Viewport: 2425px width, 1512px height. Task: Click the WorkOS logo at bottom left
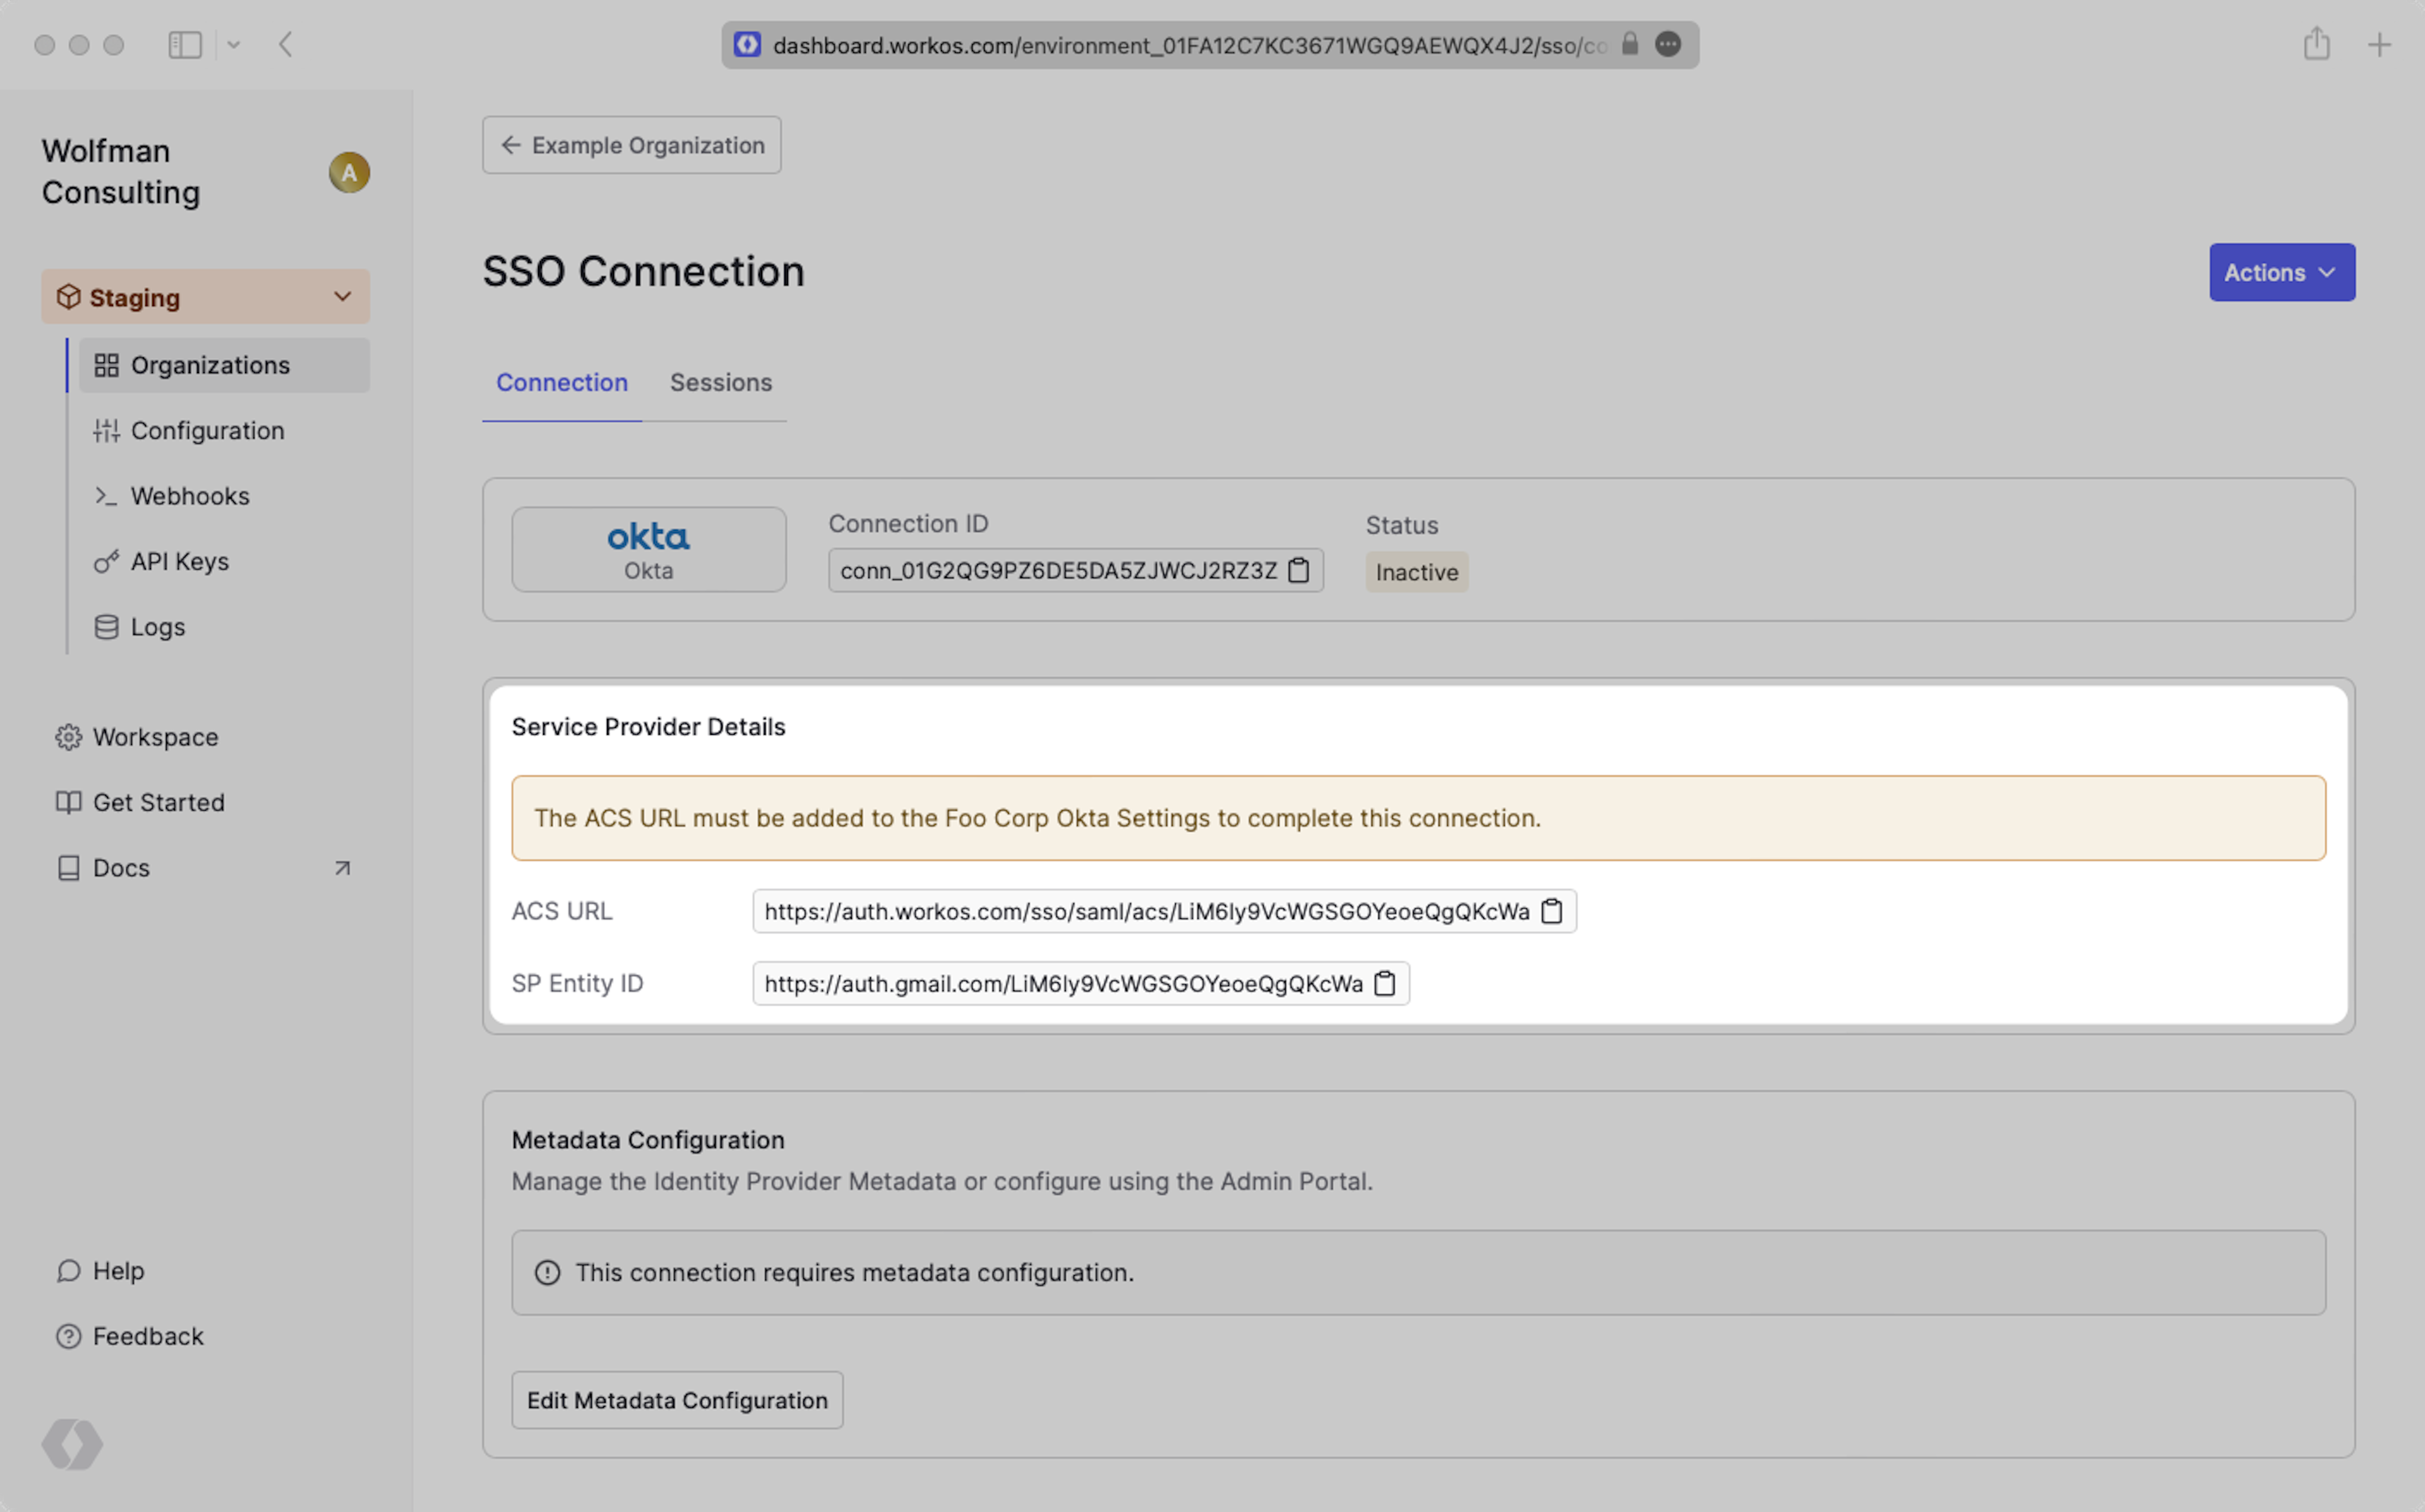[72, 1444]
